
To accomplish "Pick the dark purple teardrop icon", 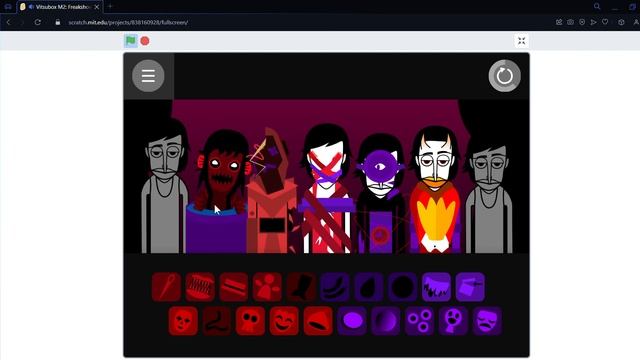I will click(369, 287).
